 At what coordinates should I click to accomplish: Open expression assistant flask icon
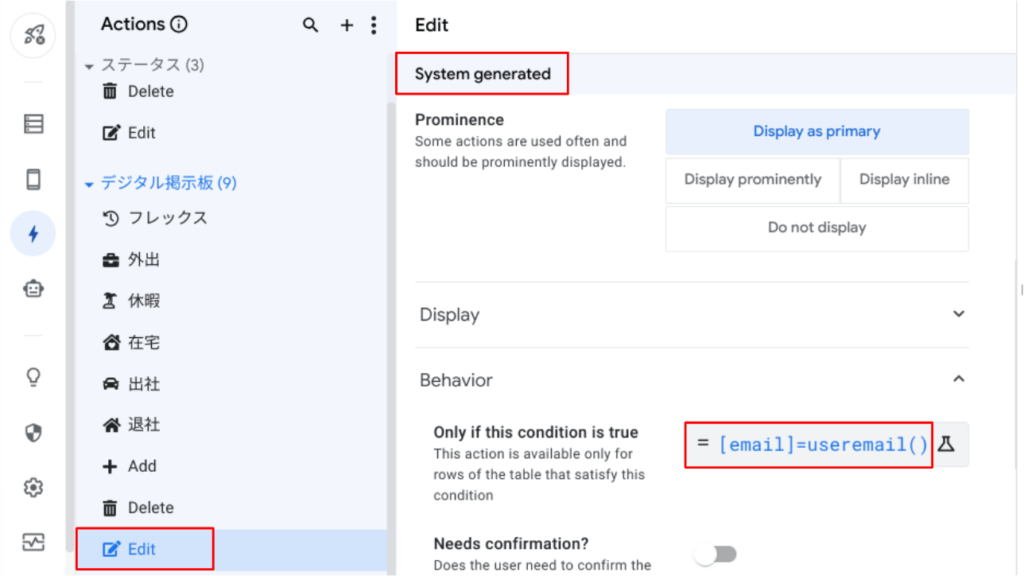947,445
